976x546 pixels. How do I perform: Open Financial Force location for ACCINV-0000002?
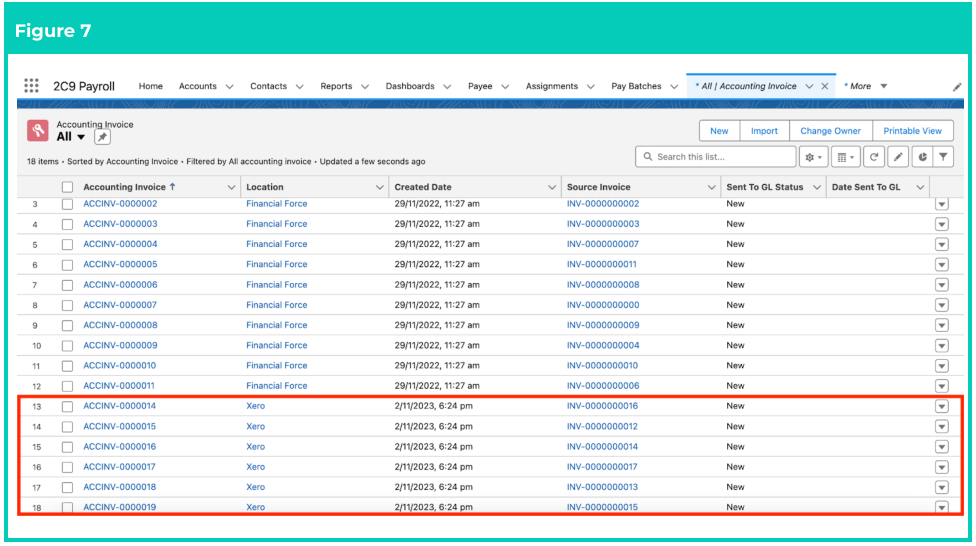[276, 204]
